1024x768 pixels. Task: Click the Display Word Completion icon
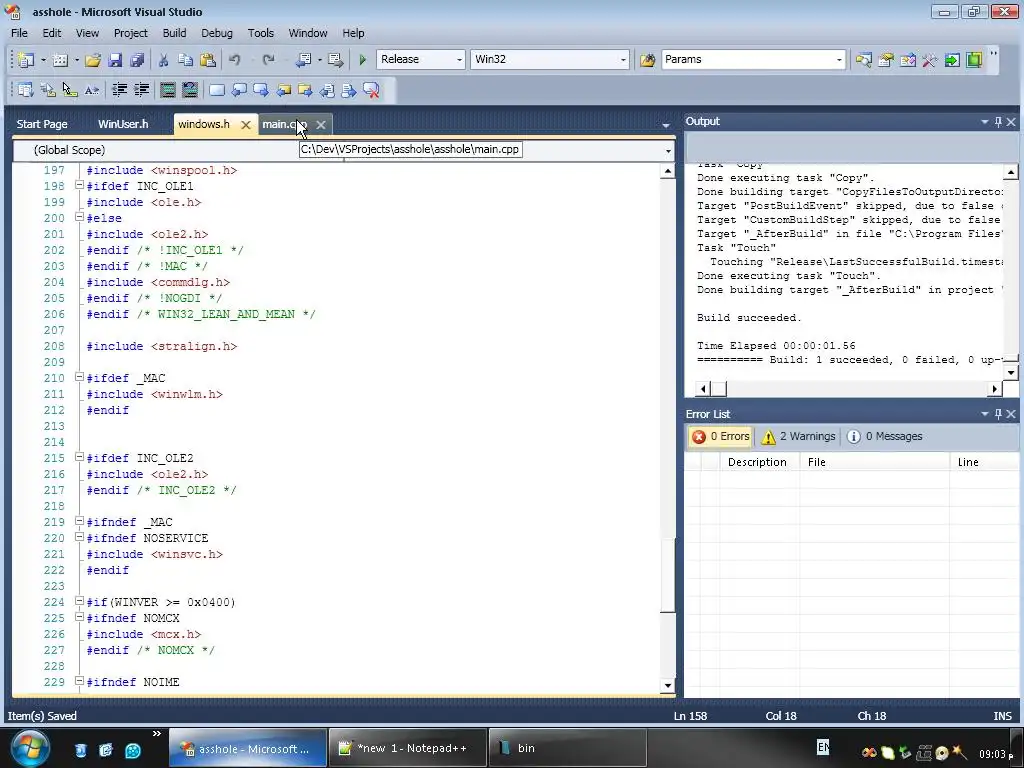(x=92, y=90)
